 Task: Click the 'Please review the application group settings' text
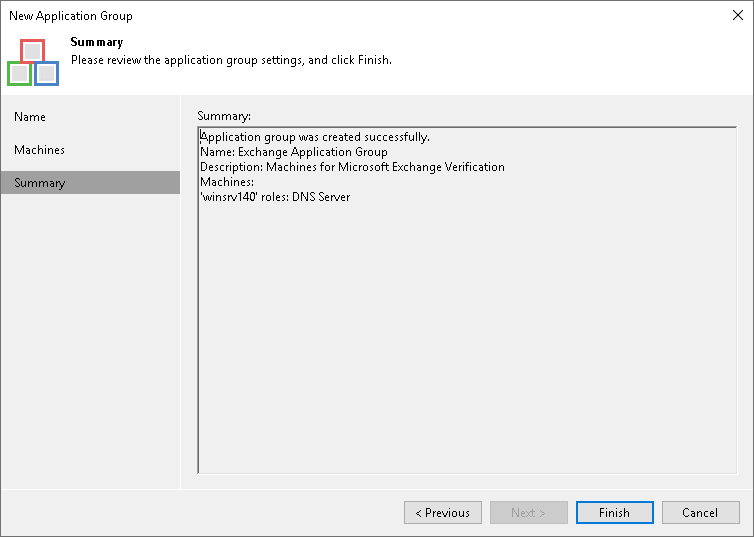tap(231, 60)
